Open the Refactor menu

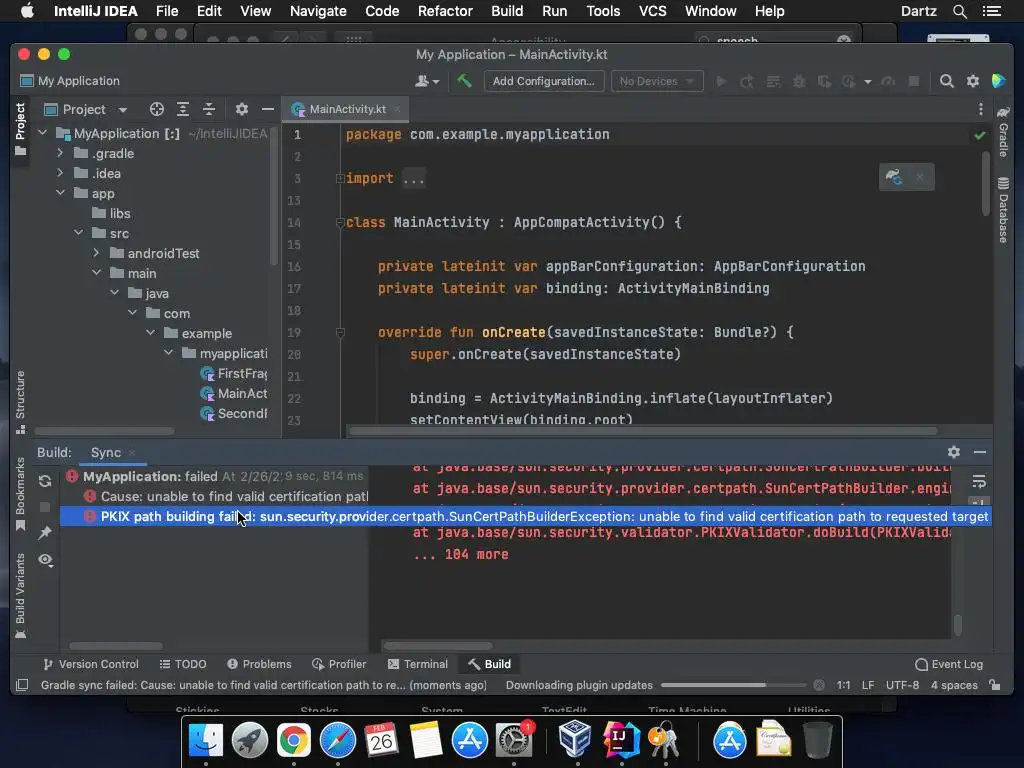point(445,11)
